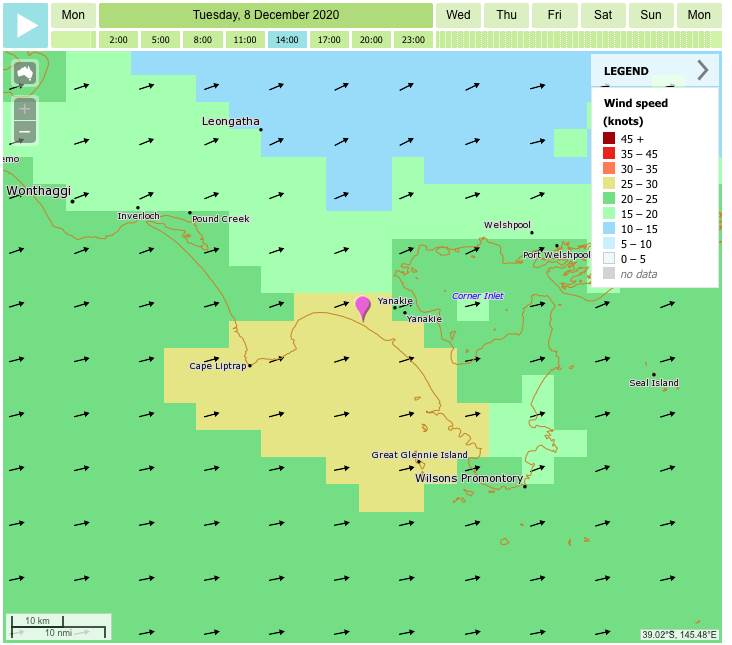Go to the previous Mon day tab

[73, 15]
